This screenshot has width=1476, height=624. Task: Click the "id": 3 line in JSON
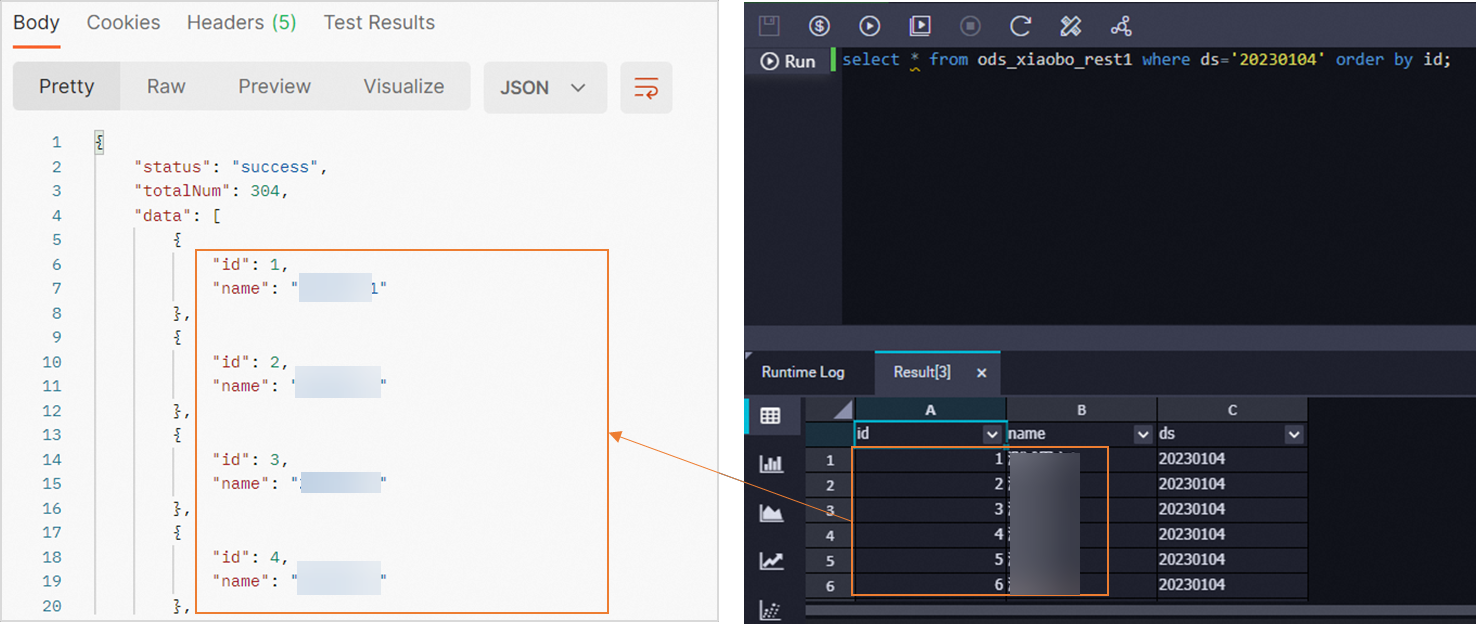(250, 460)
